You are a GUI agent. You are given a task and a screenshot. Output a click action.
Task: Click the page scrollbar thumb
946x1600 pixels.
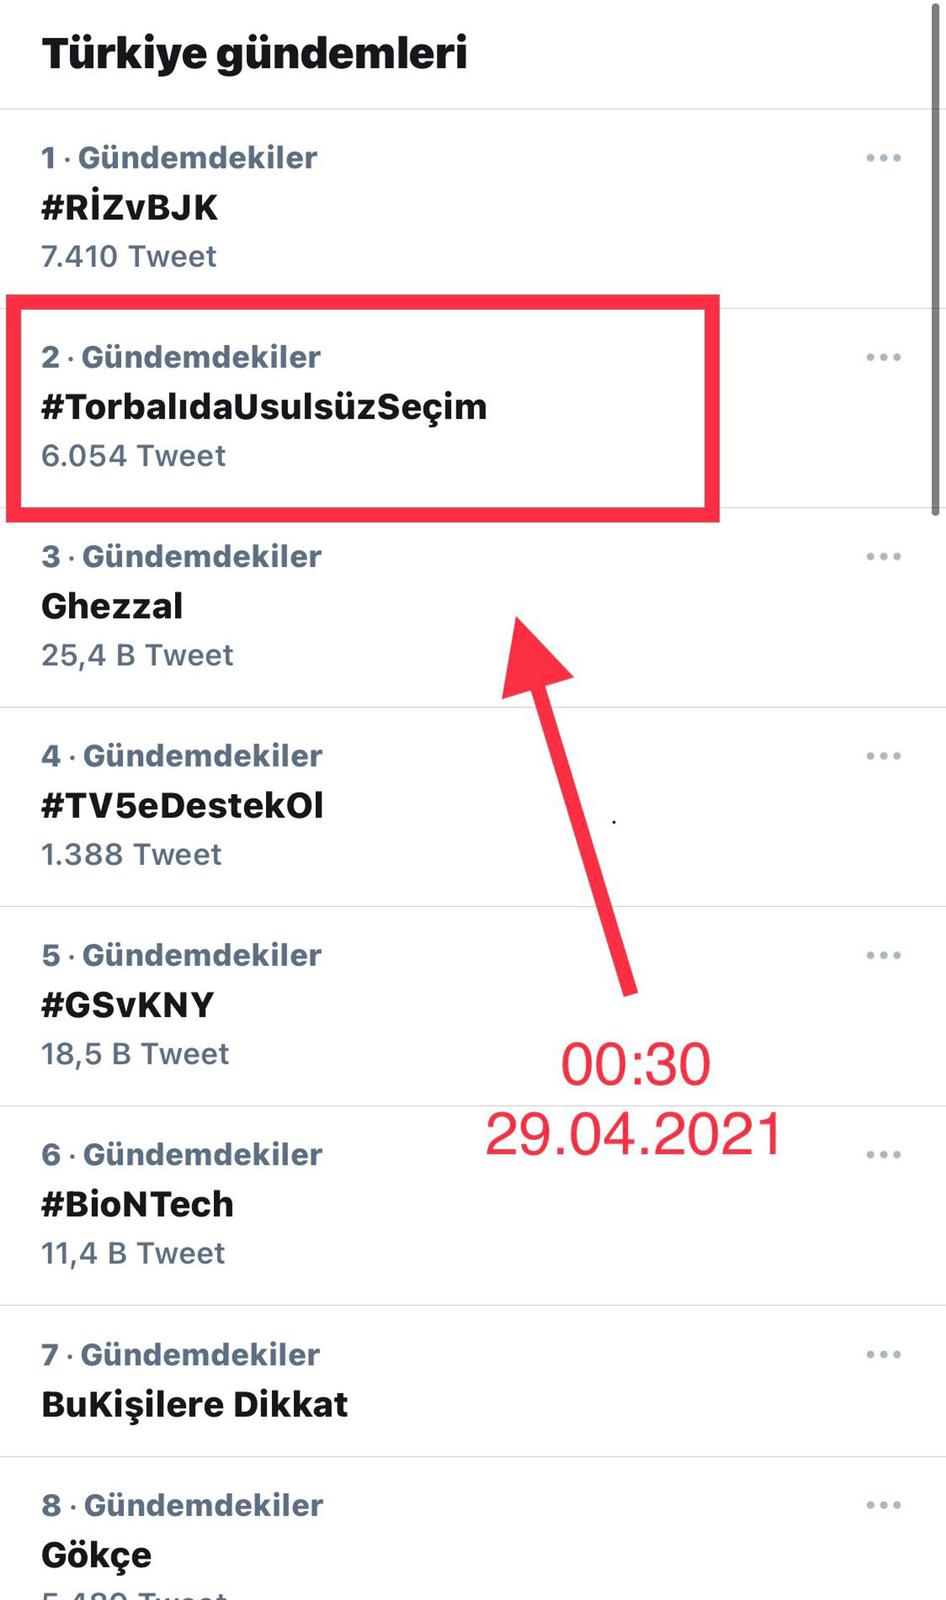click(x=937, y=260)
